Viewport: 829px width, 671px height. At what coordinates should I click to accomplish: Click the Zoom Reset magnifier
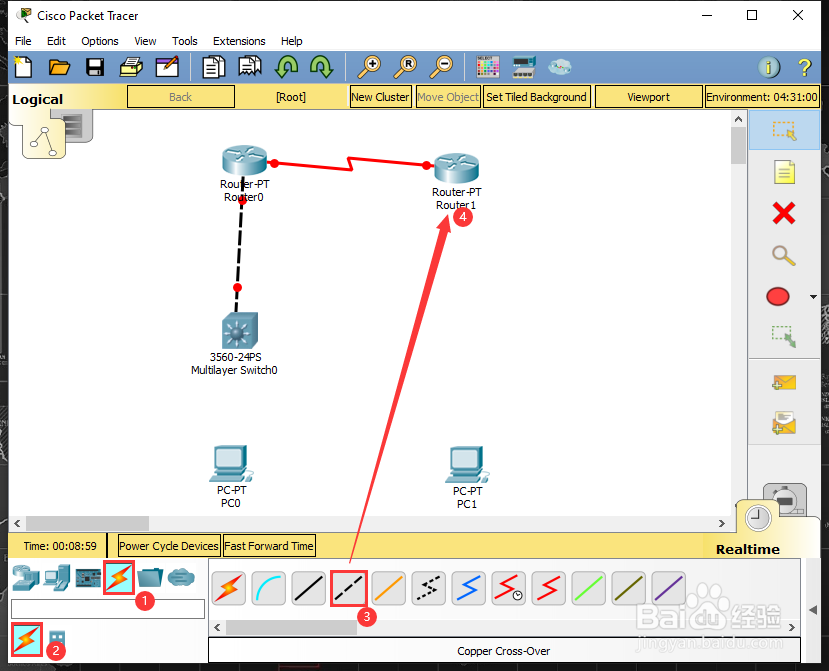click(405, 67)
